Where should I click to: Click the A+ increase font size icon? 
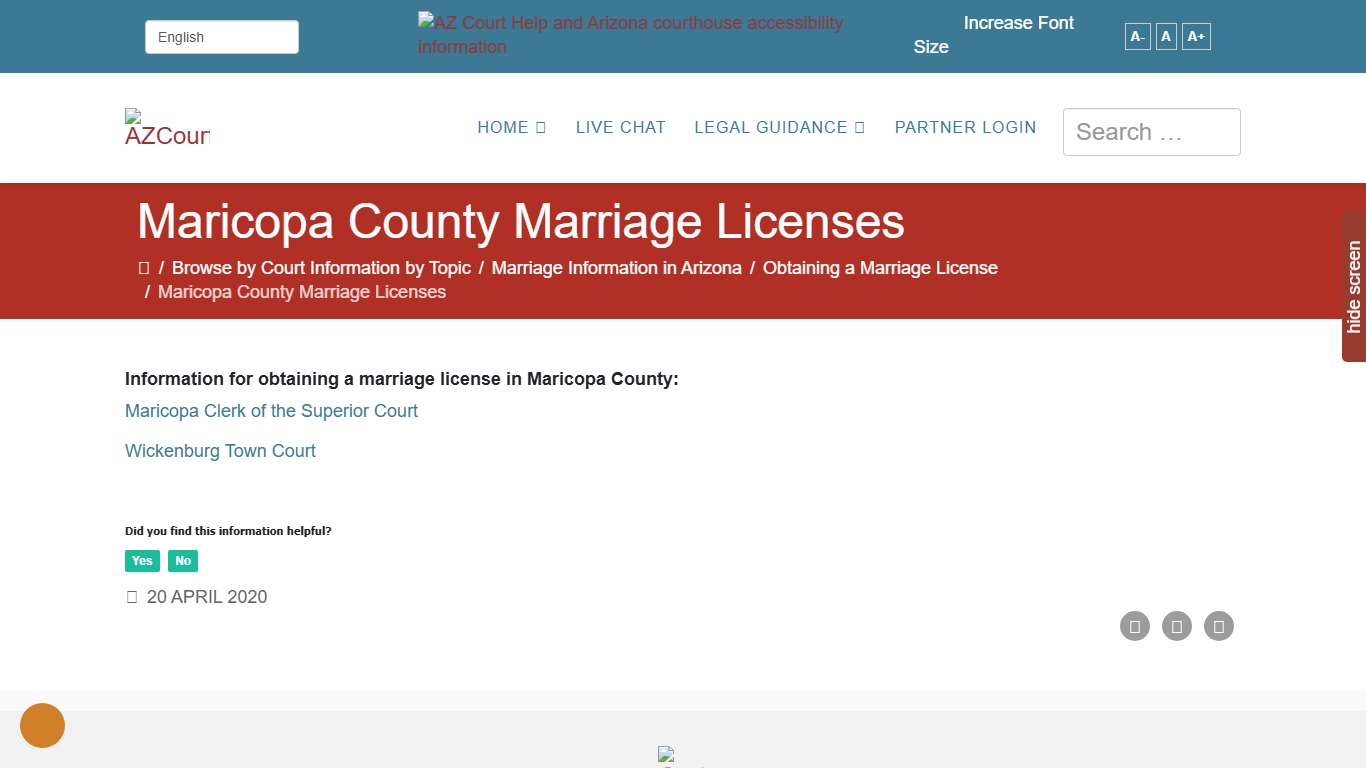click(1196, 36)
